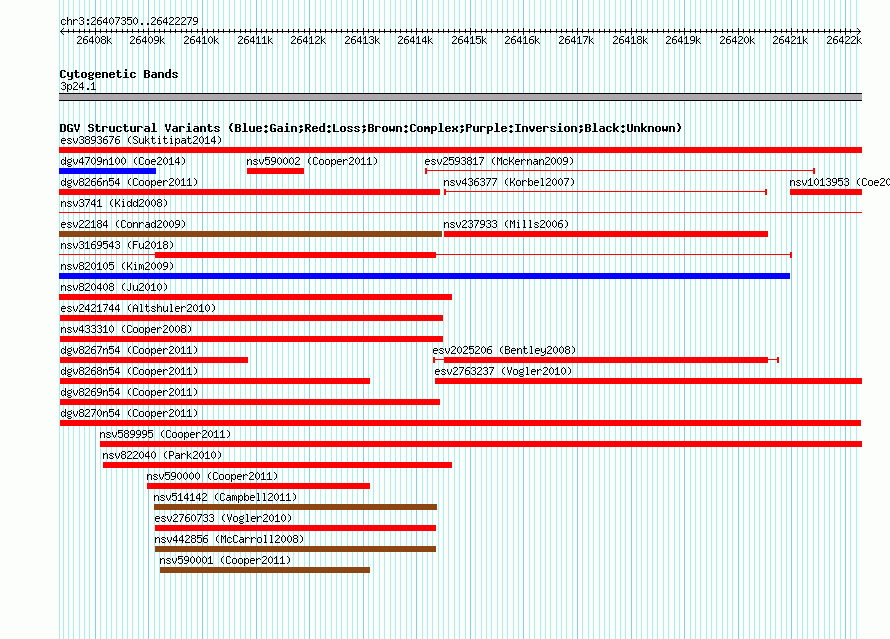Viewport: 890px width, 639px height.
Task: Select nsv514142 (Campbell2011) variant label
Action: pyautogui.click(x=225, y=497)
